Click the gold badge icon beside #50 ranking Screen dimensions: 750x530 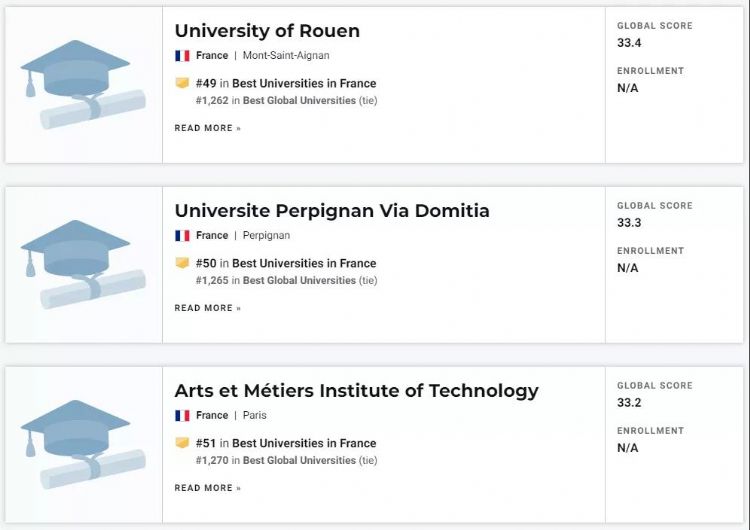coord(182,263)
